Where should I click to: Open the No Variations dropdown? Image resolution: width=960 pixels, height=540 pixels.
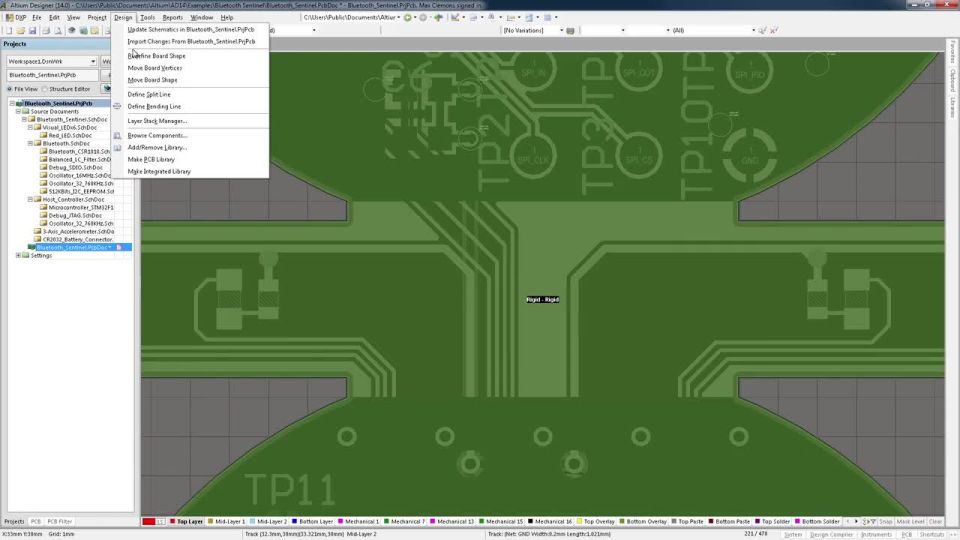point(561,30)
